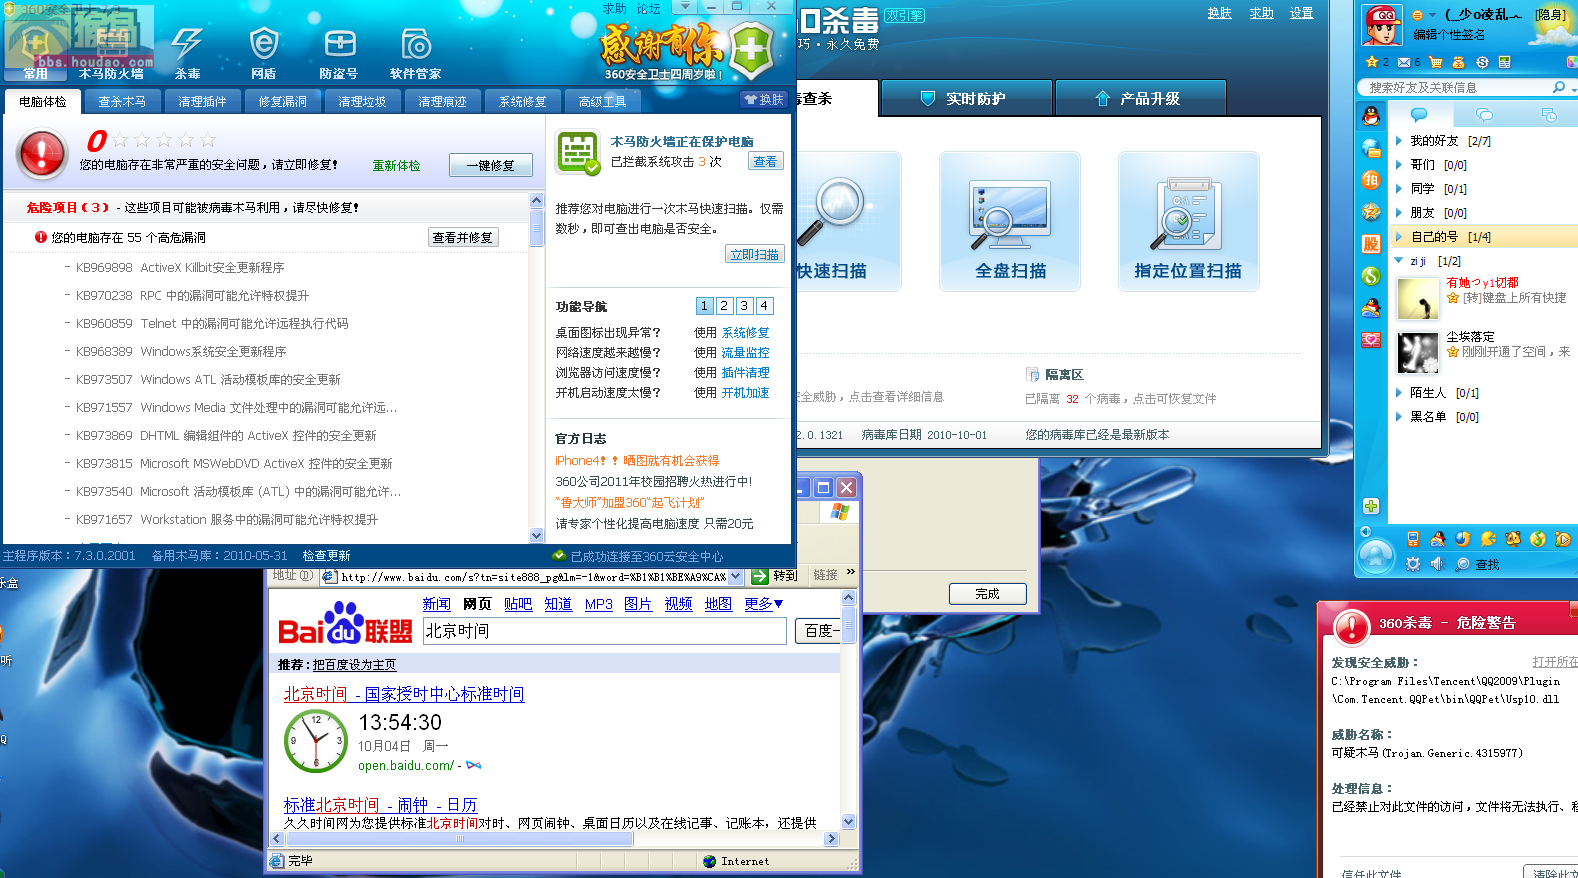
Task: Open QQ pet hamster icon
Action: (1513, 539)
